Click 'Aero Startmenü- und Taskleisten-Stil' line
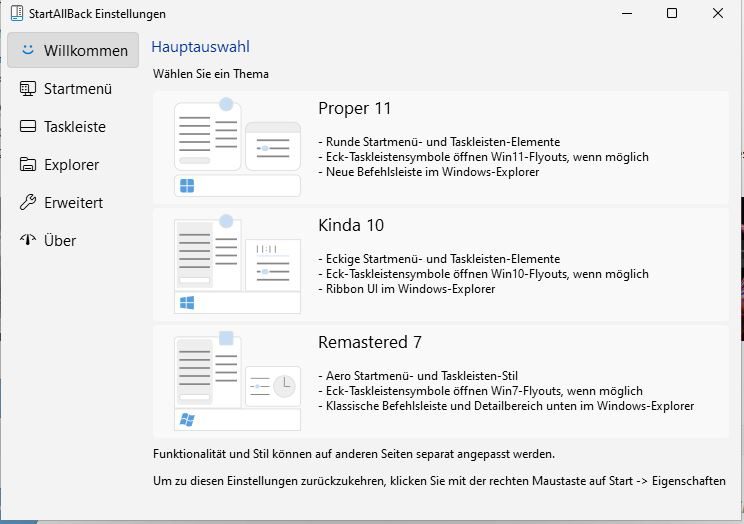Viewport: 744px width, 524px height. (418, 376)
